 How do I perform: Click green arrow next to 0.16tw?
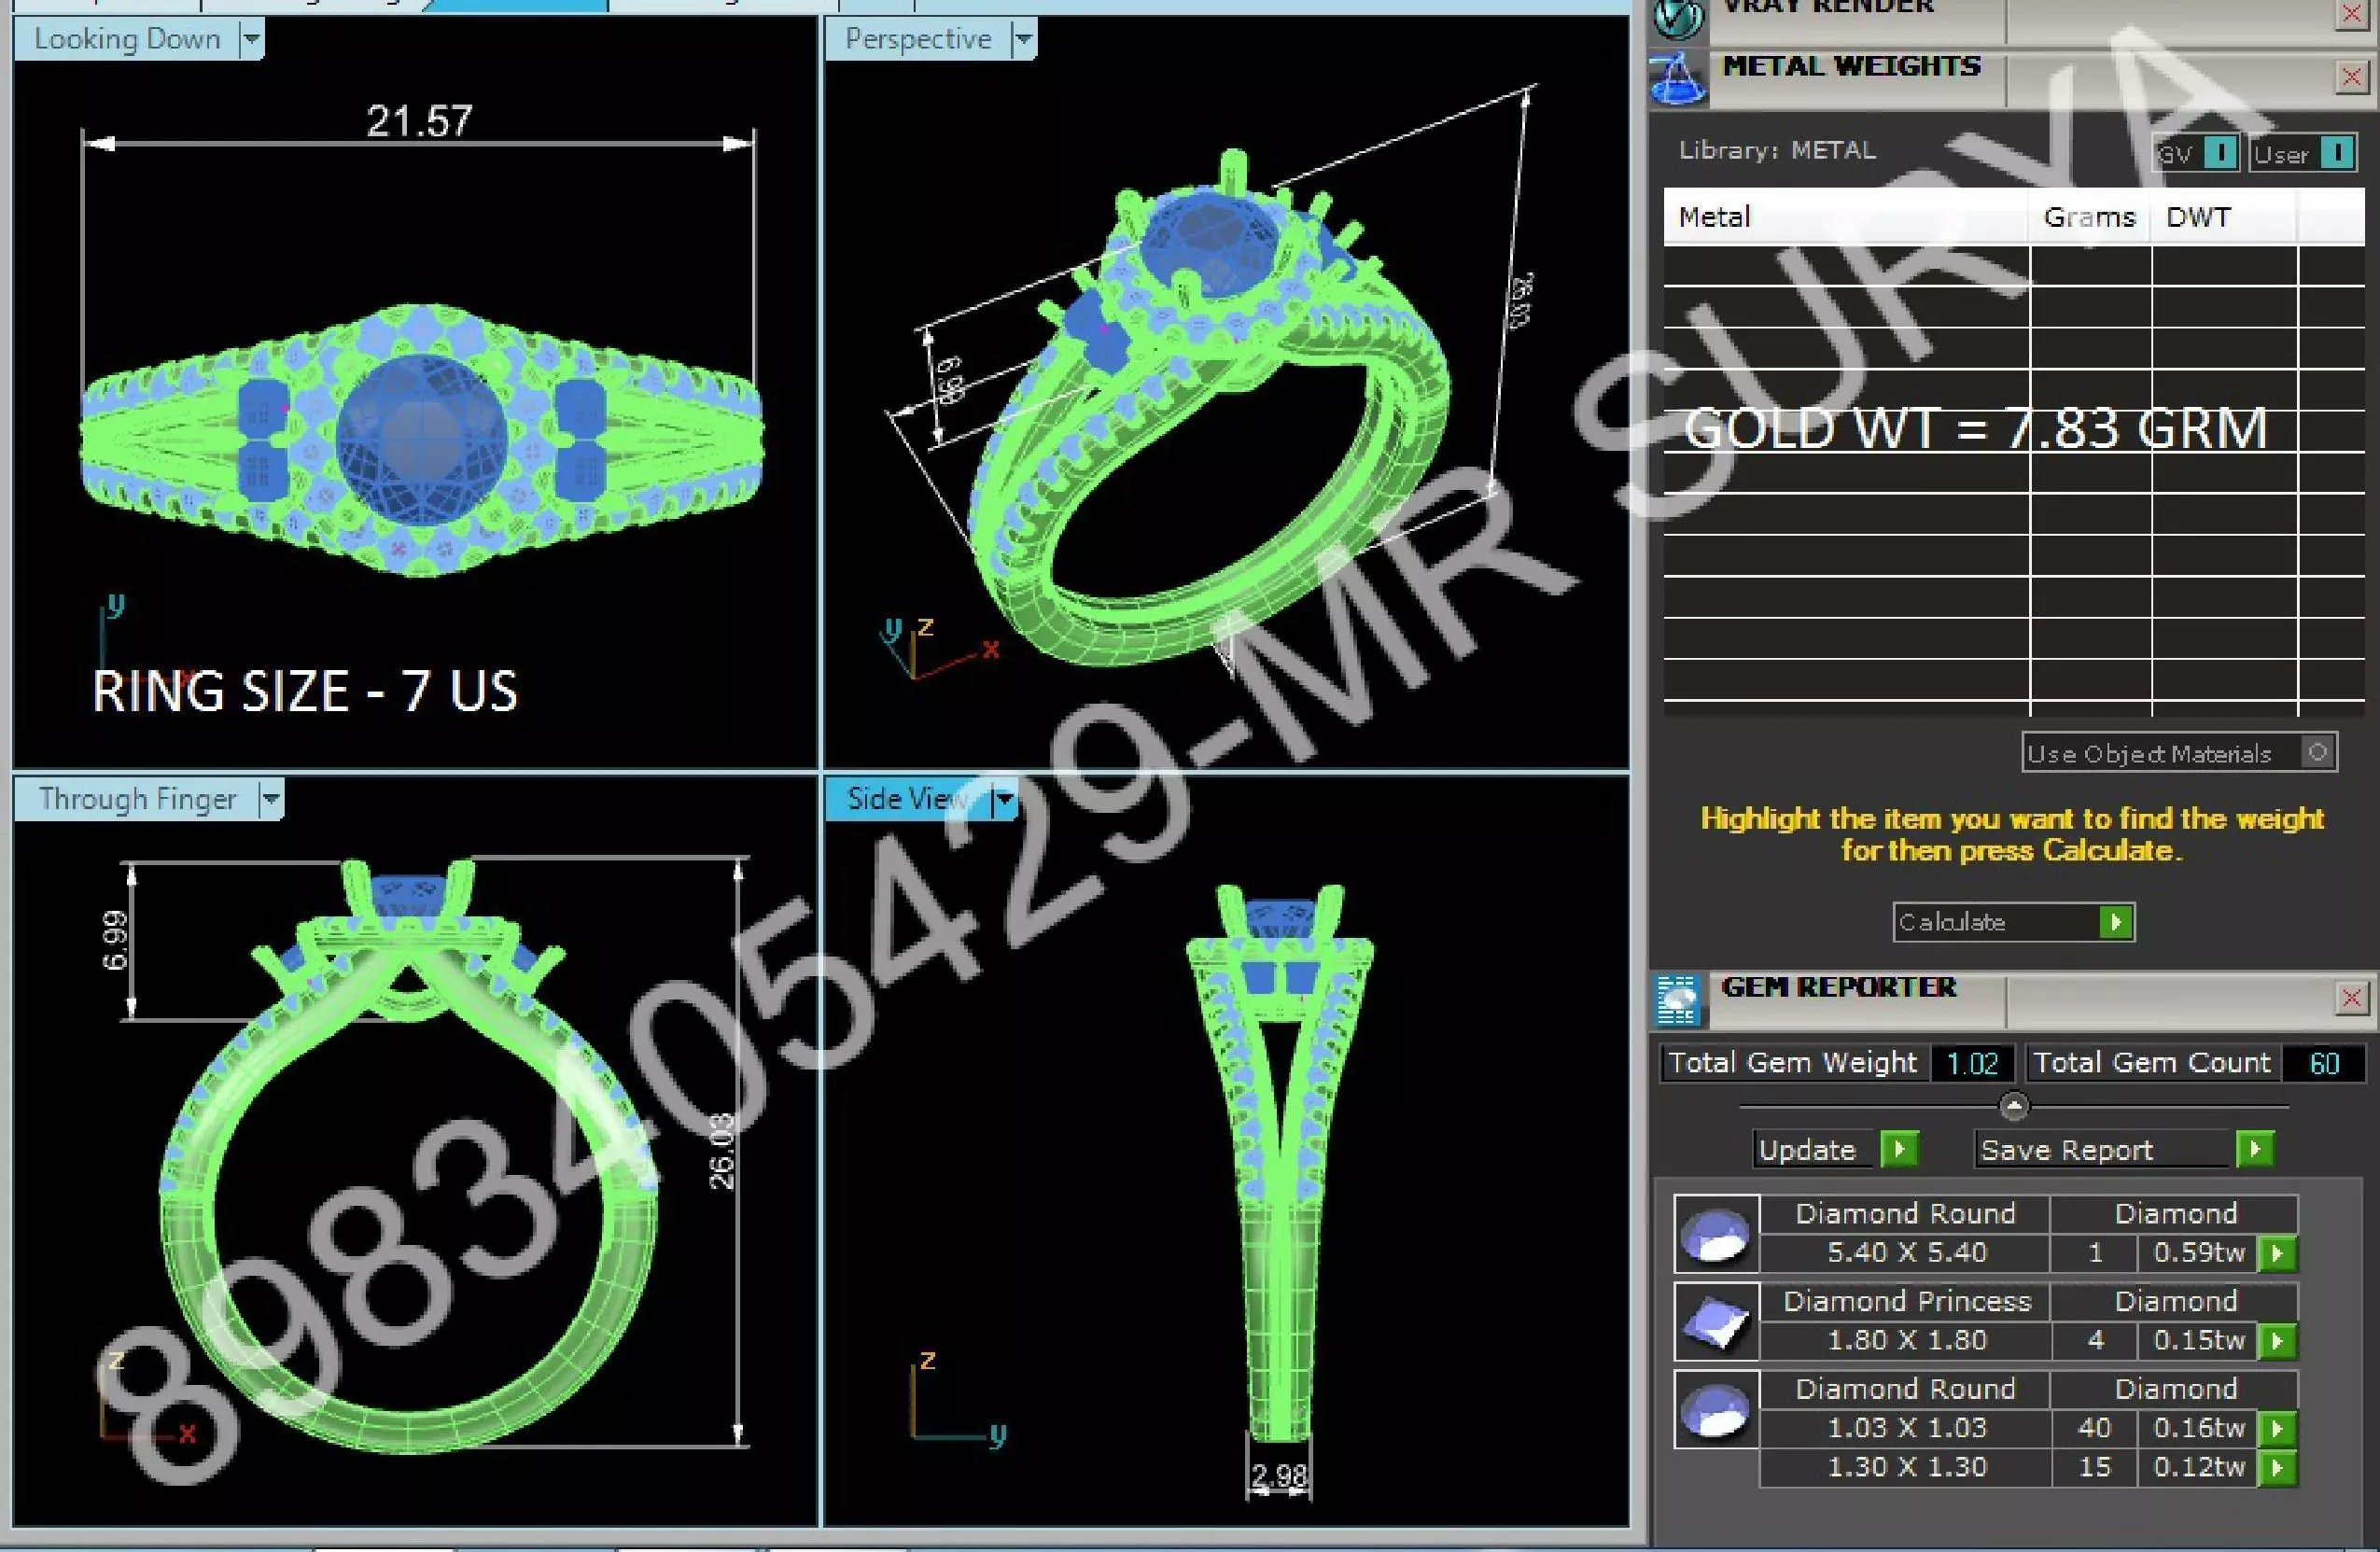[2277, 1429]
